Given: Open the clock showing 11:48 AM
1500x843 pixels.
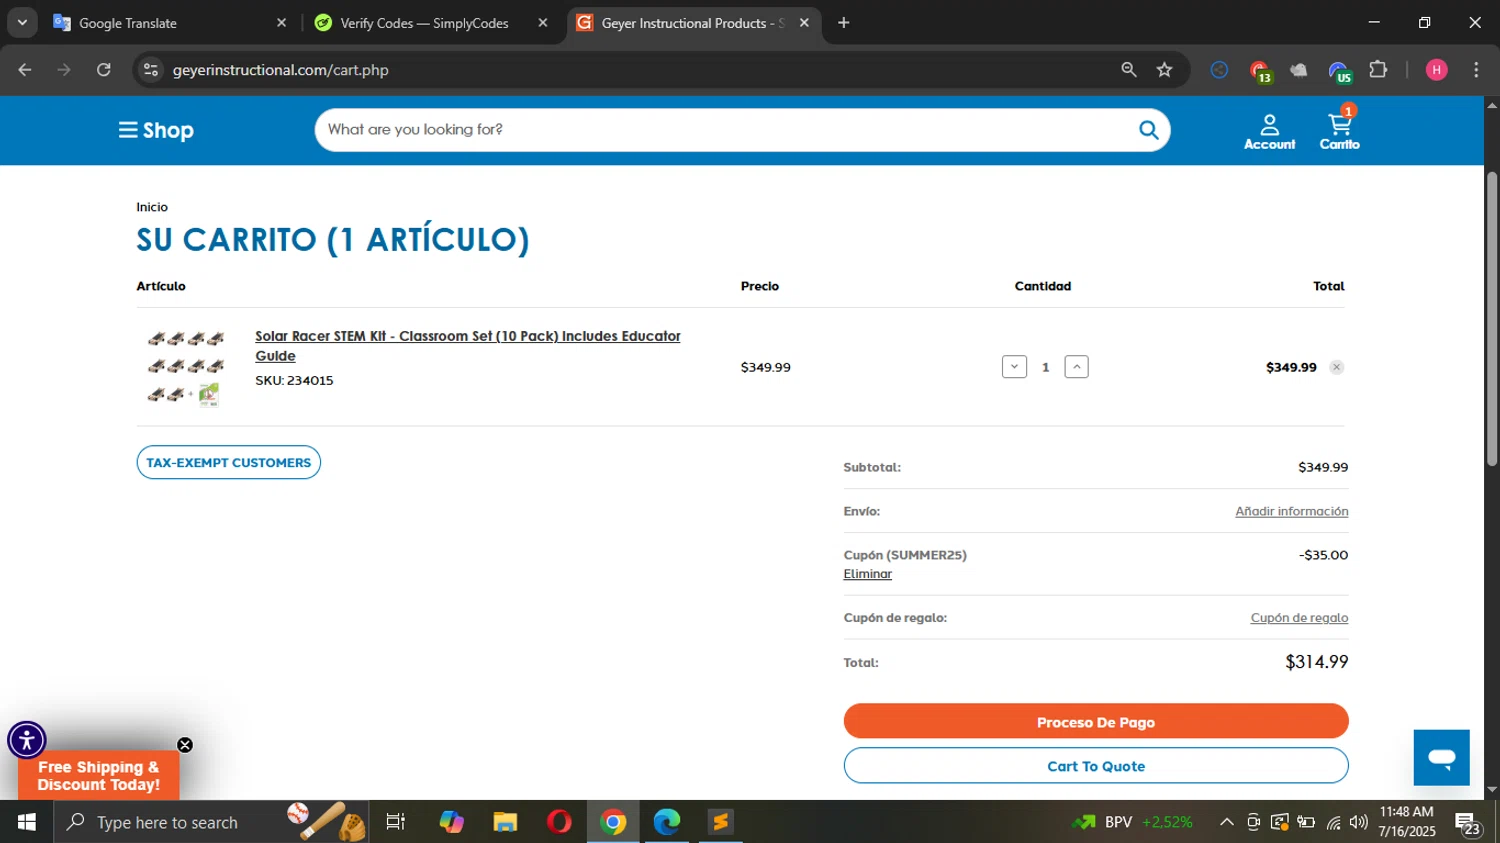Looking at the screenshot, I should 1406,821.
